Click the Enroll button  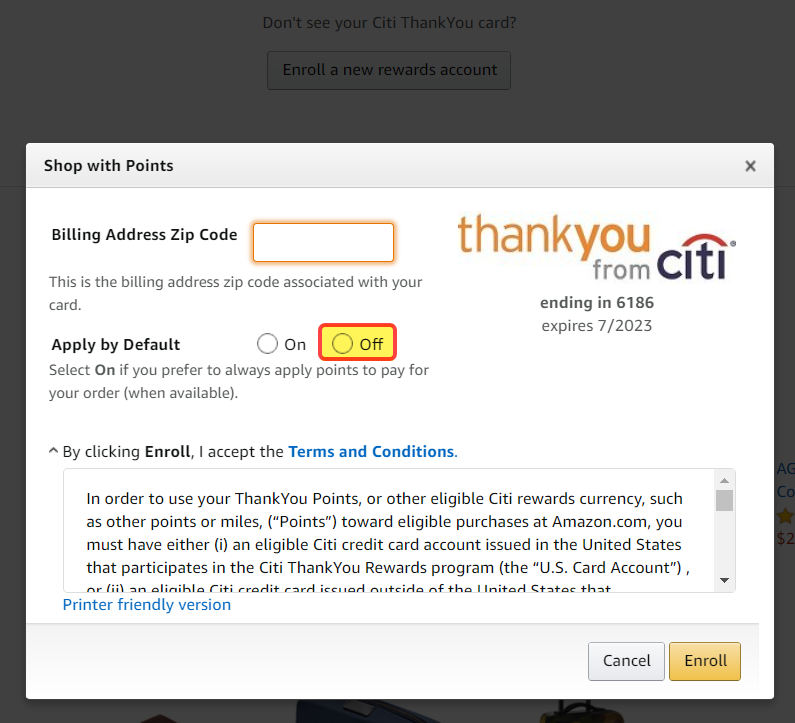click(705, 661)
